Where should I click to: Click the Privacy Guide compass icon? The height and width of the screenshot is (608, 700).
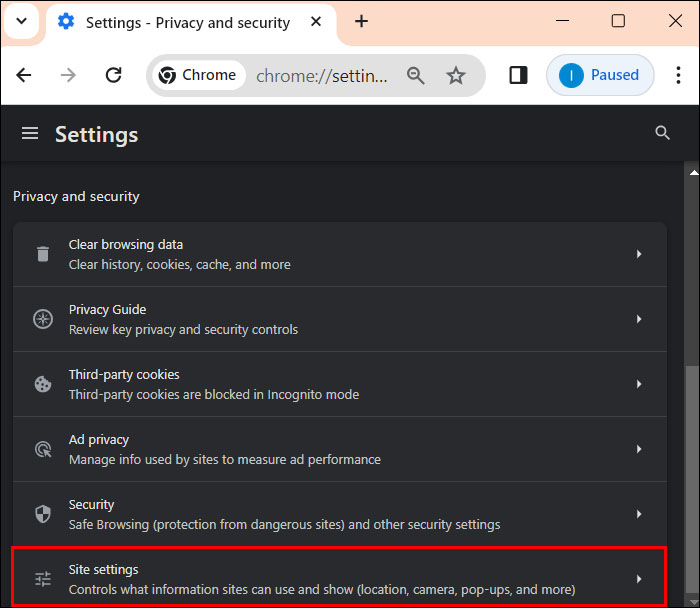tap(43, 319)
